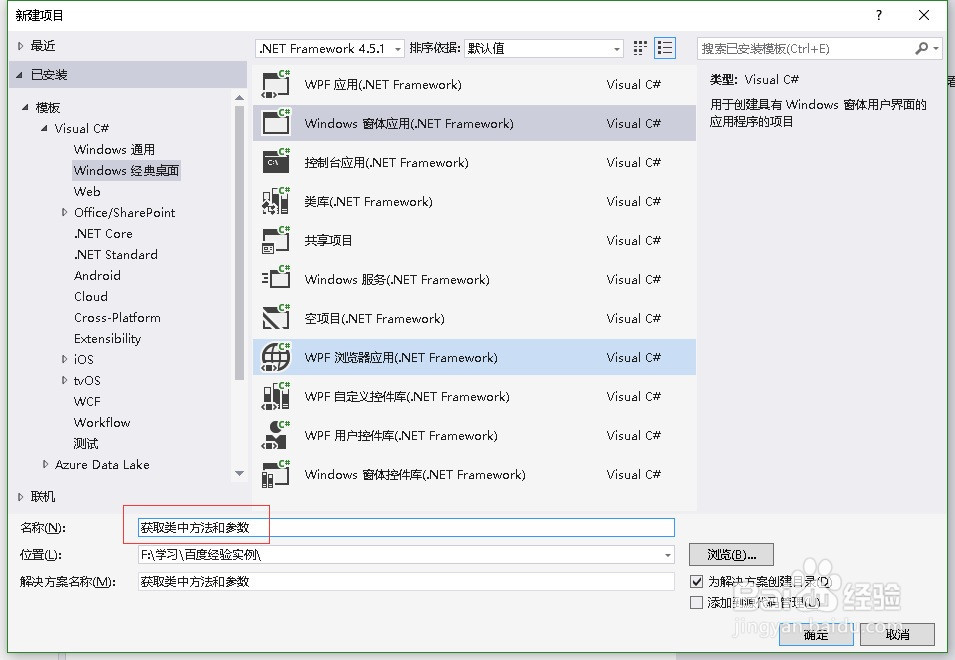This screenshot has width=955, height=660.
Task: Click the 确定 button to create project
Action: [x=816, y=634]
